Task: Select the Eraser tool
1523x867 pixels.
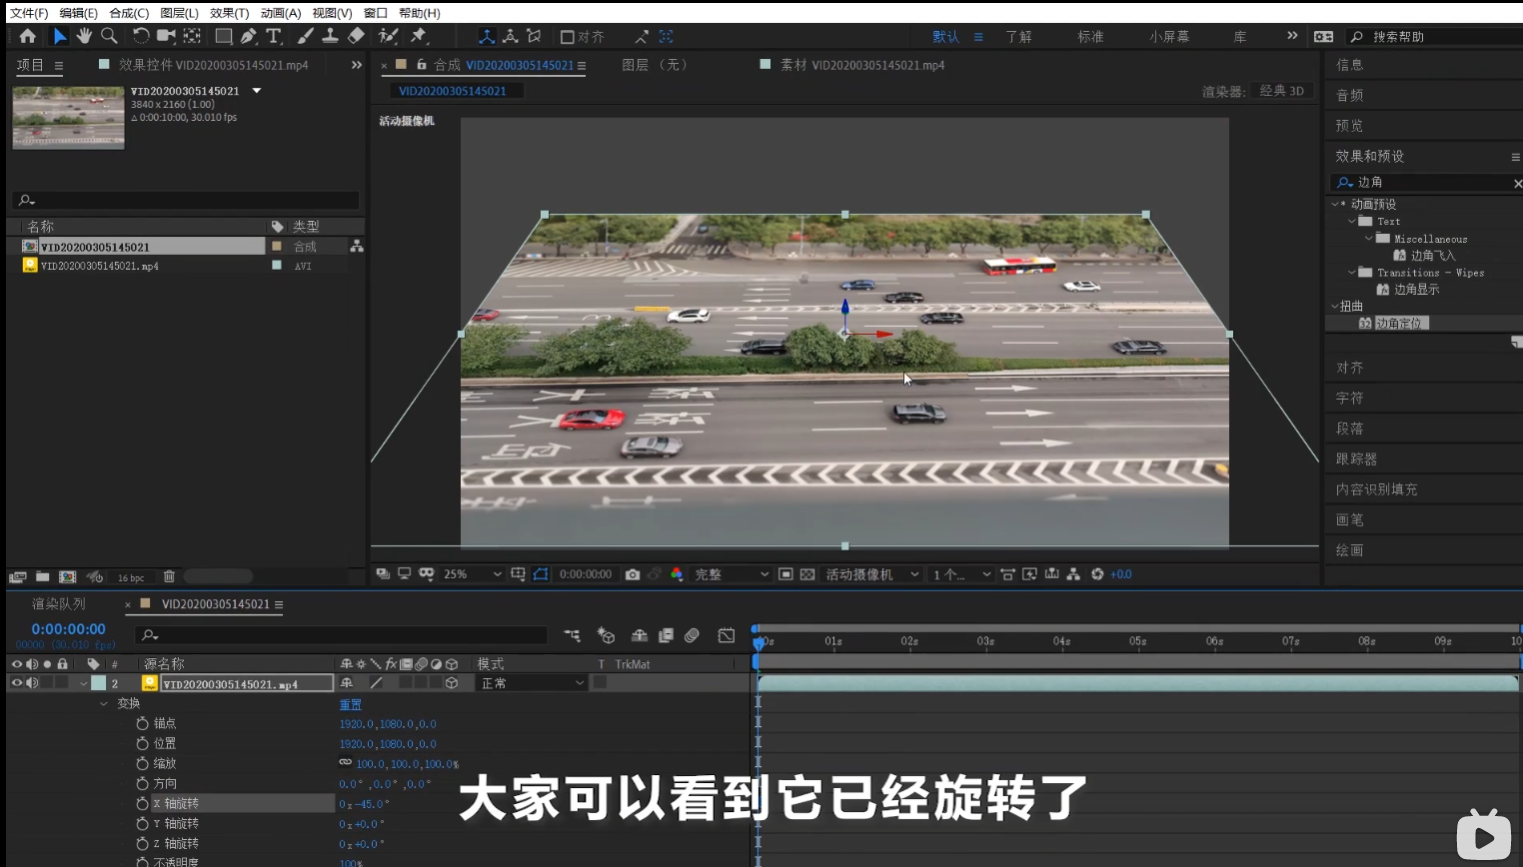Action: 356,36
